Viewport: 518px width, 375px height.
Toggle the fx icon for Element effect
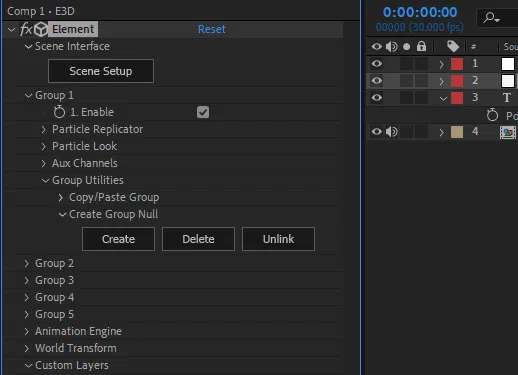point(26,29)
